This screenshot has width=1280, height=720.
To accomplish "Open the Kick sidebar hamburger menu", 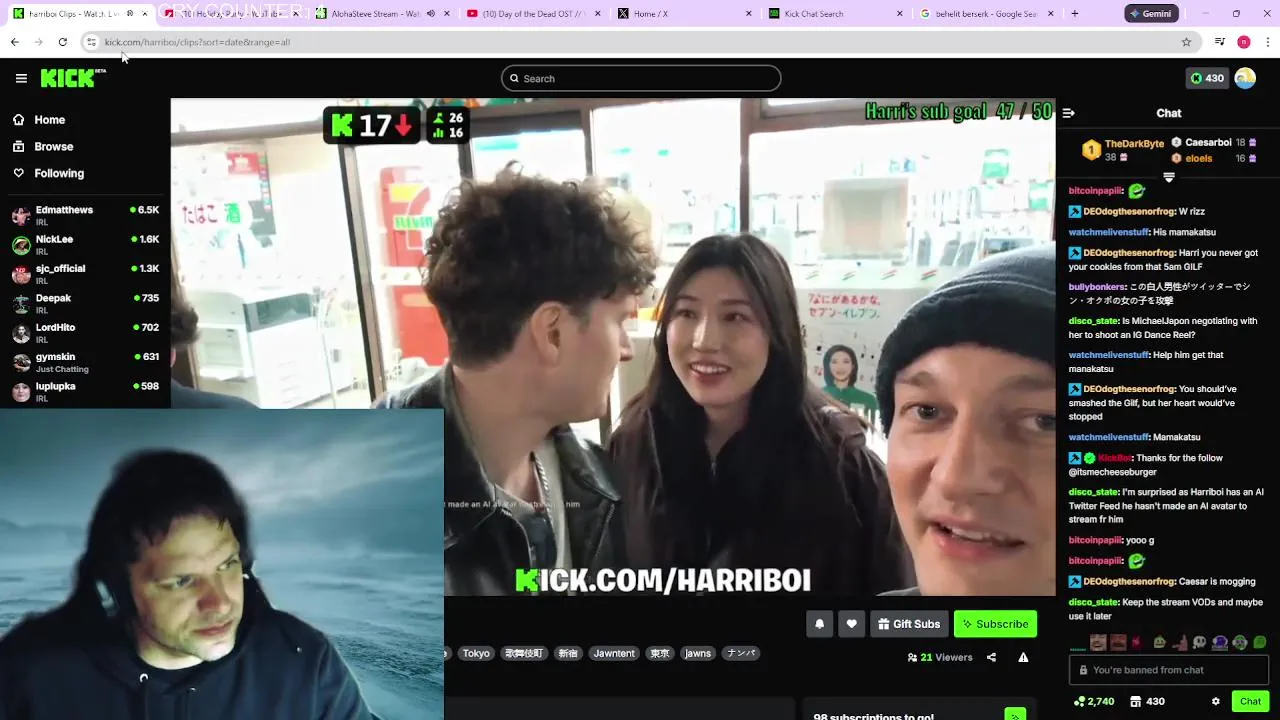I will pyautogui.click(x=21, y=78).
